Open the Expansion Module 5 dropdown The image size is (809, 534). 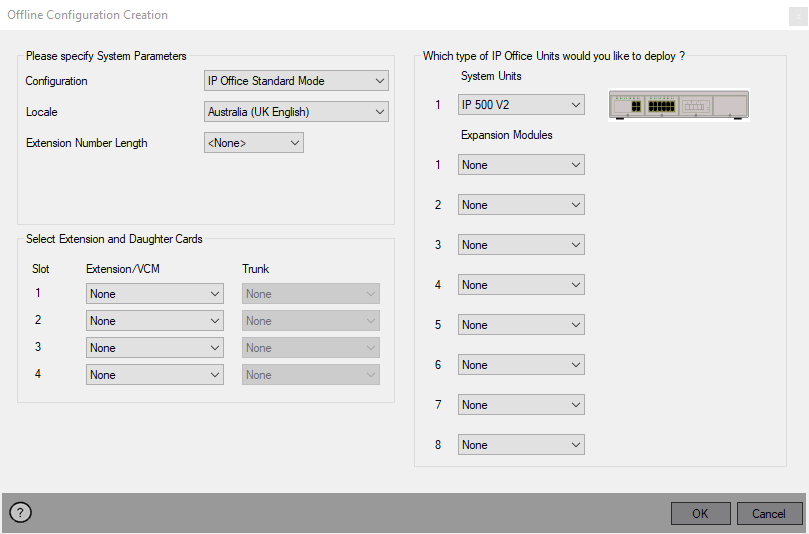pos(521,325)
